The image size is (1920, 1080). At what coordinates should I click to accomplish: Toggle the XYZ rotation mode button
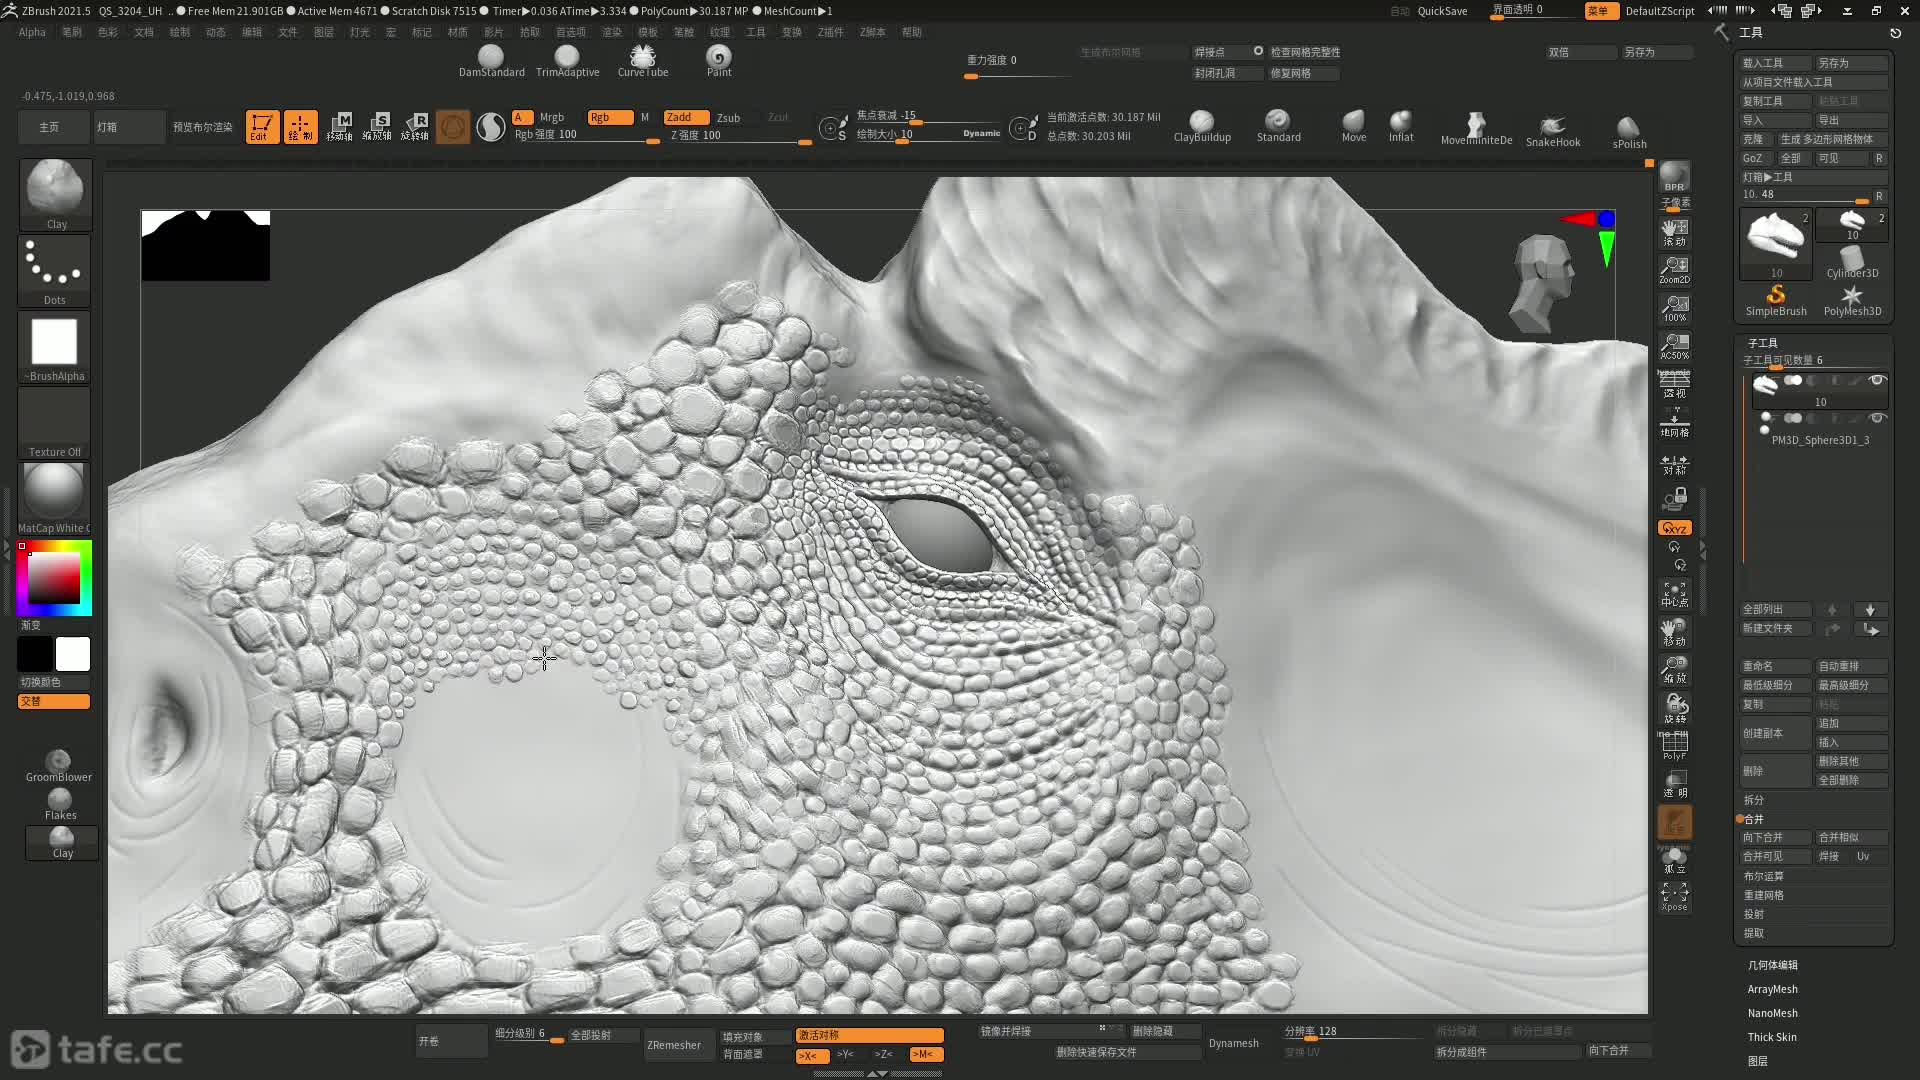(1674, 528)
